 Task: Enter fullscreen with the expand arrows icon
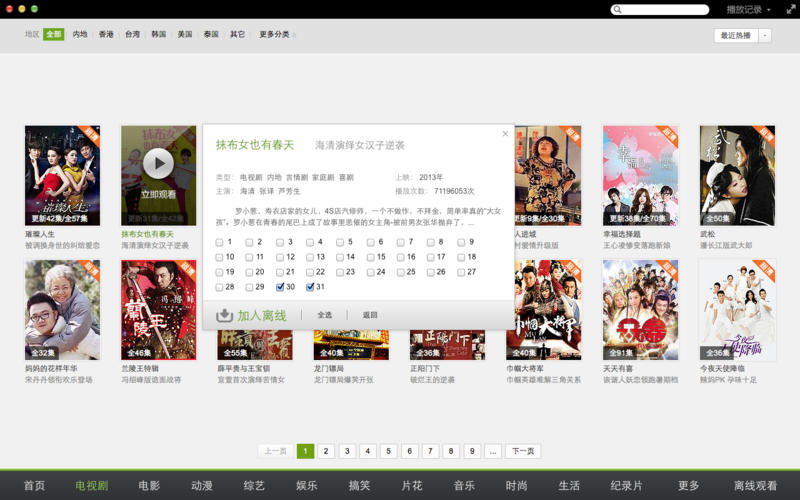[790, 10]
